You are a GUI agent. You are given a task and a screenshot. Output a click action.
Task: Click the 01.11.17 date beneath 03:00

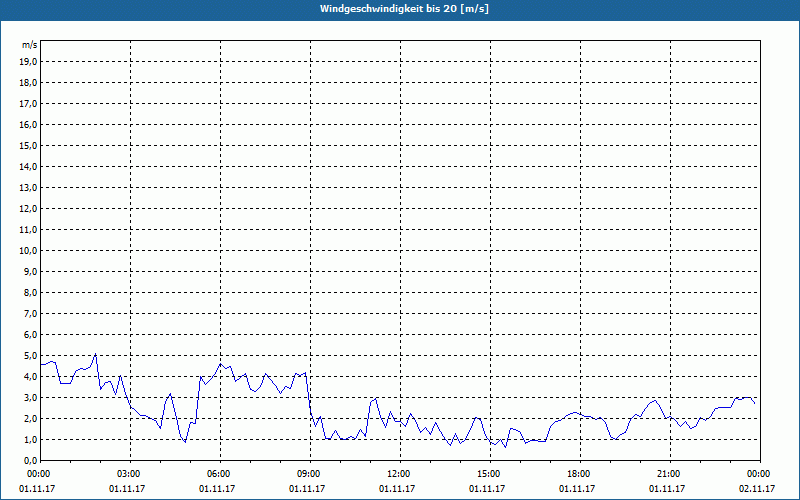click(127, 488)
